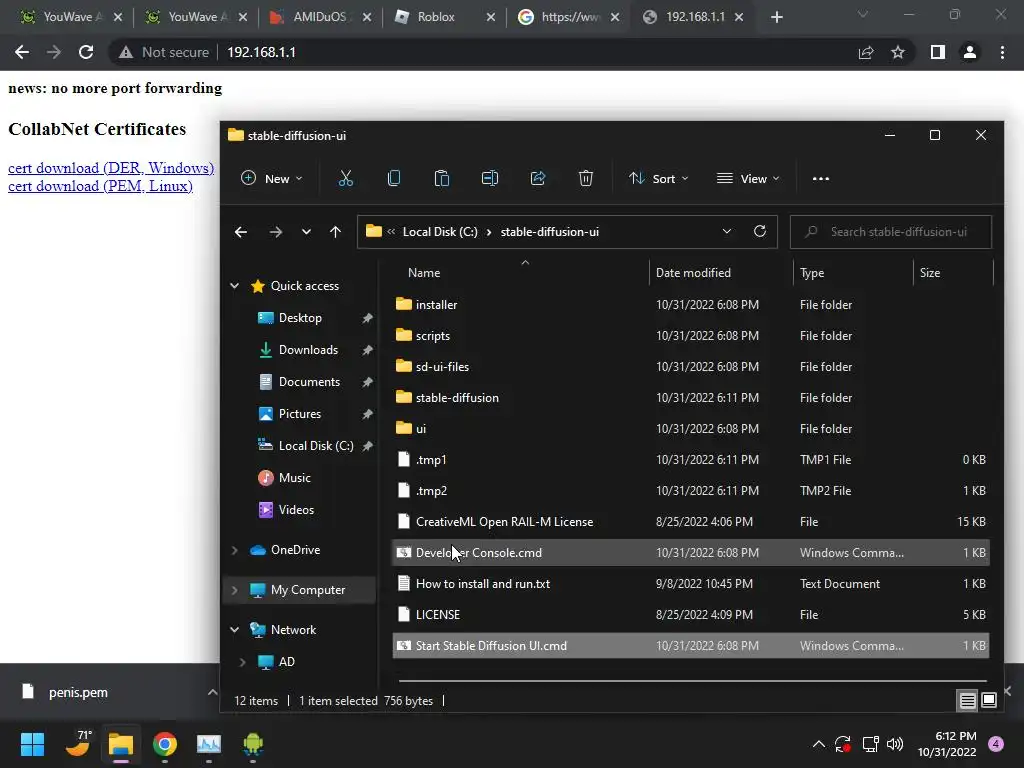1024x768 pixels.
Task: Switch to the first YouWave tab
Action: click(x=70, y=17)
